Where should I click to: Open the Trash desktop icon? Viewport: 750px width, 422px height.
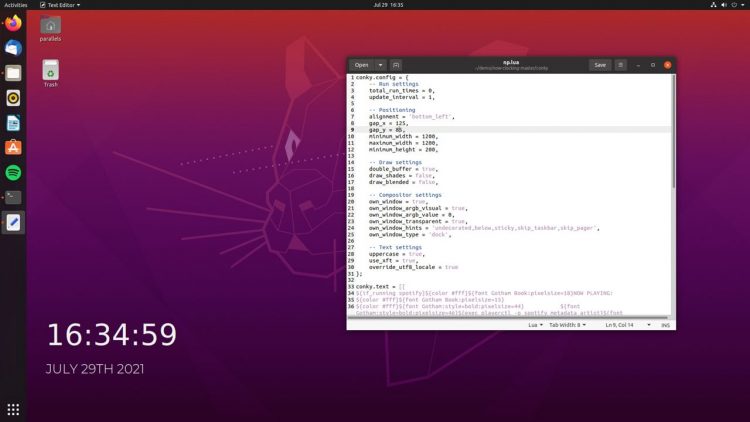[x=50, y=73]
